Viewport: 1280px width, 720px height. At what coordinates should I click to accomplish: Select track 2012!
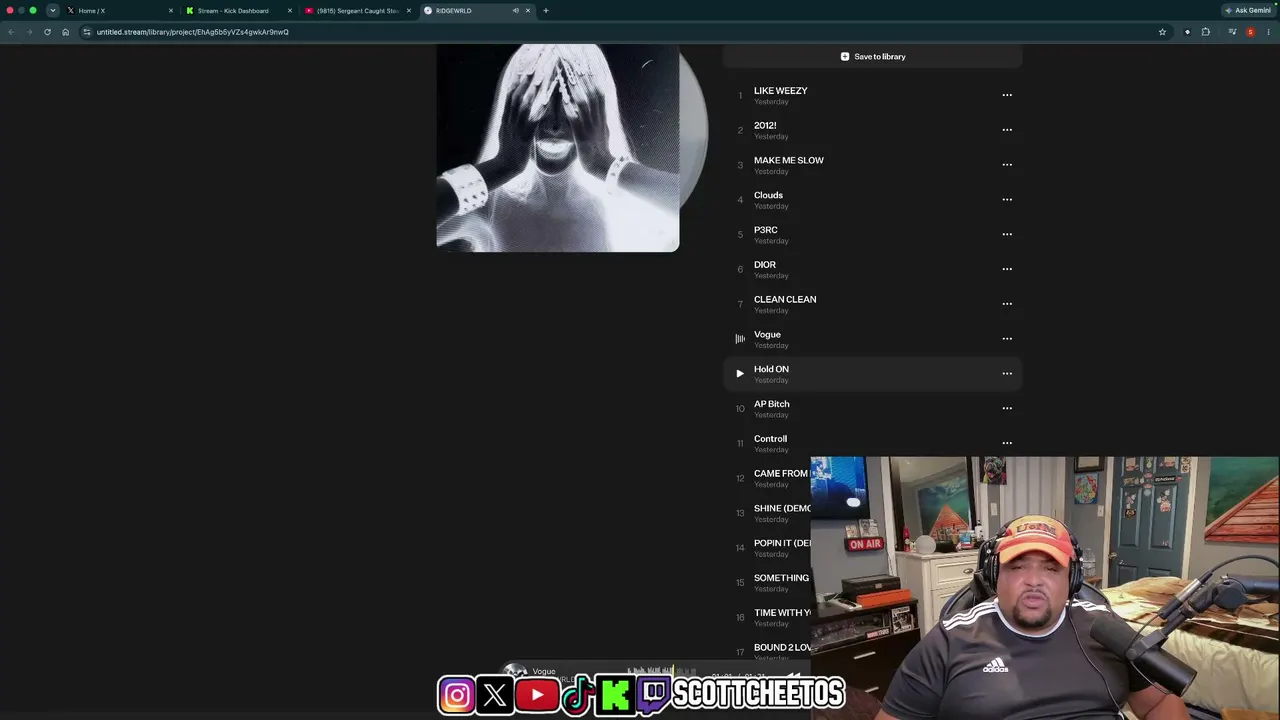(x=765, y=126)
